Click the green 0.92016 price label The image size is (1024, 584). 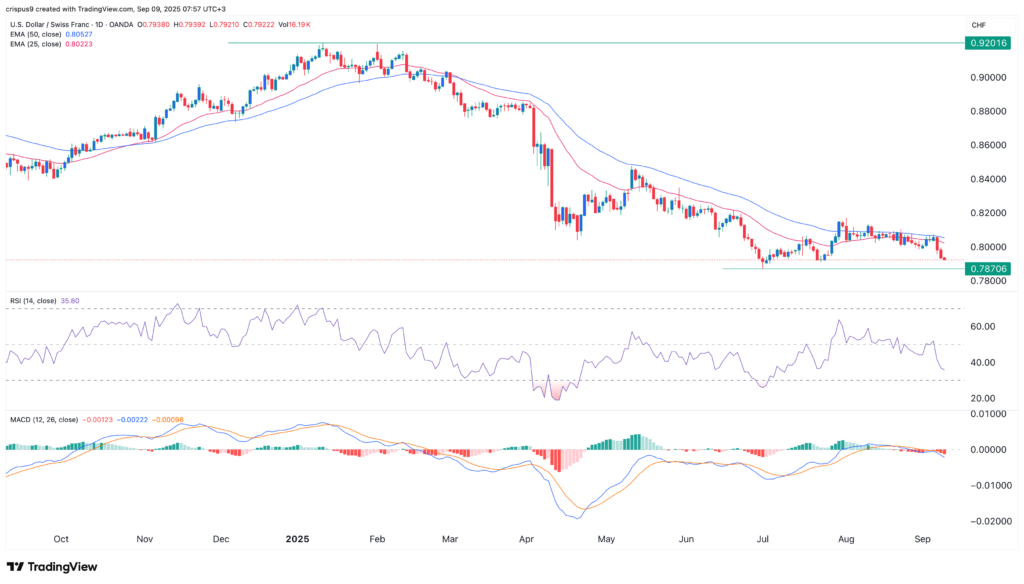(x=986, y=43)
